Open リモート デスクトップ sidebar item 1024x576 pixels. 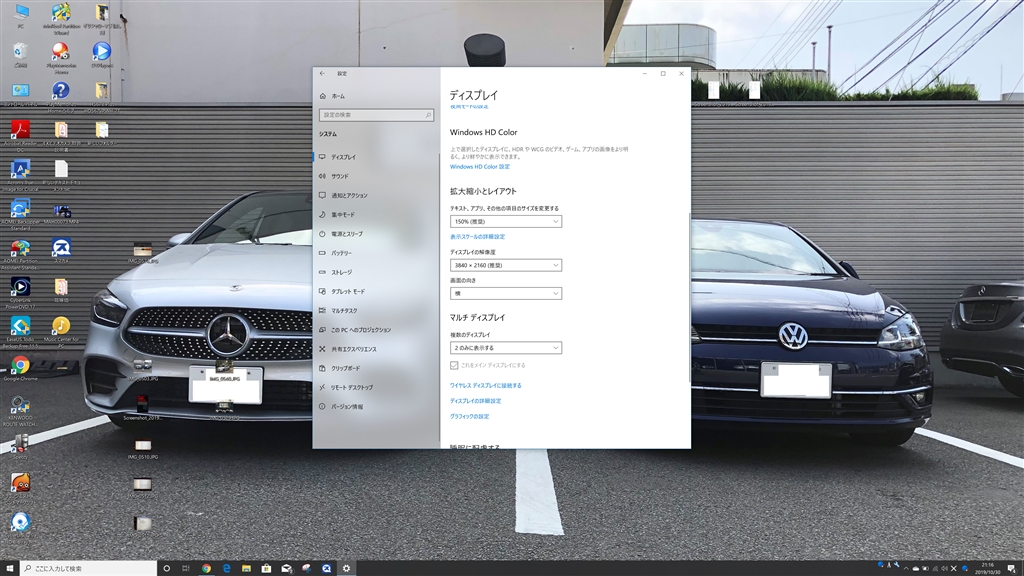pos(376,387)
